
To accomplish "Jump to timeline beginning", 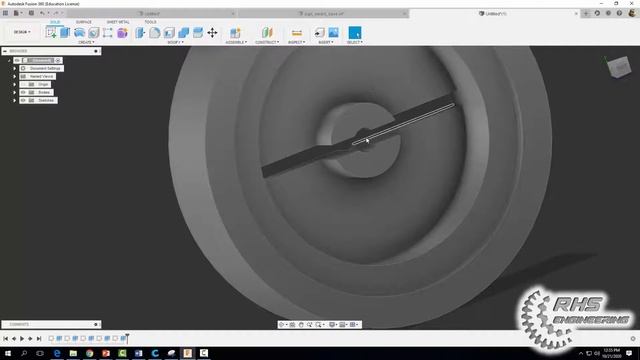I will tap(5, 338).
